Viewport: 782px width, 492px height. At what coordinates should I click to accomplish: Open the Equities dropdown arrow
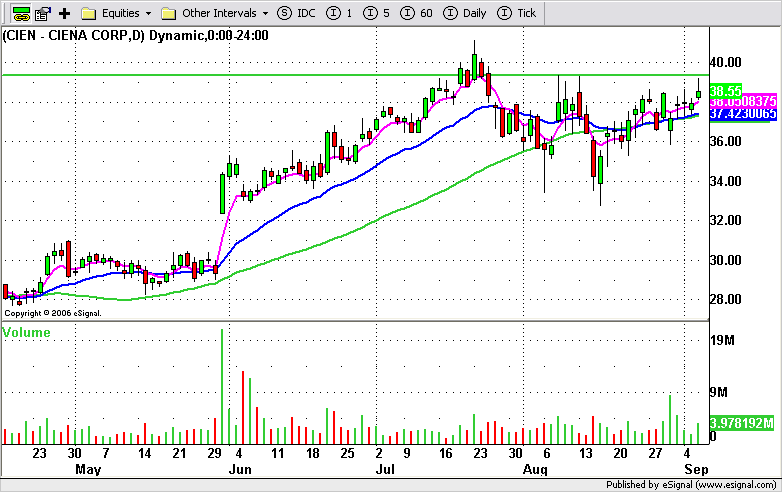148,13
